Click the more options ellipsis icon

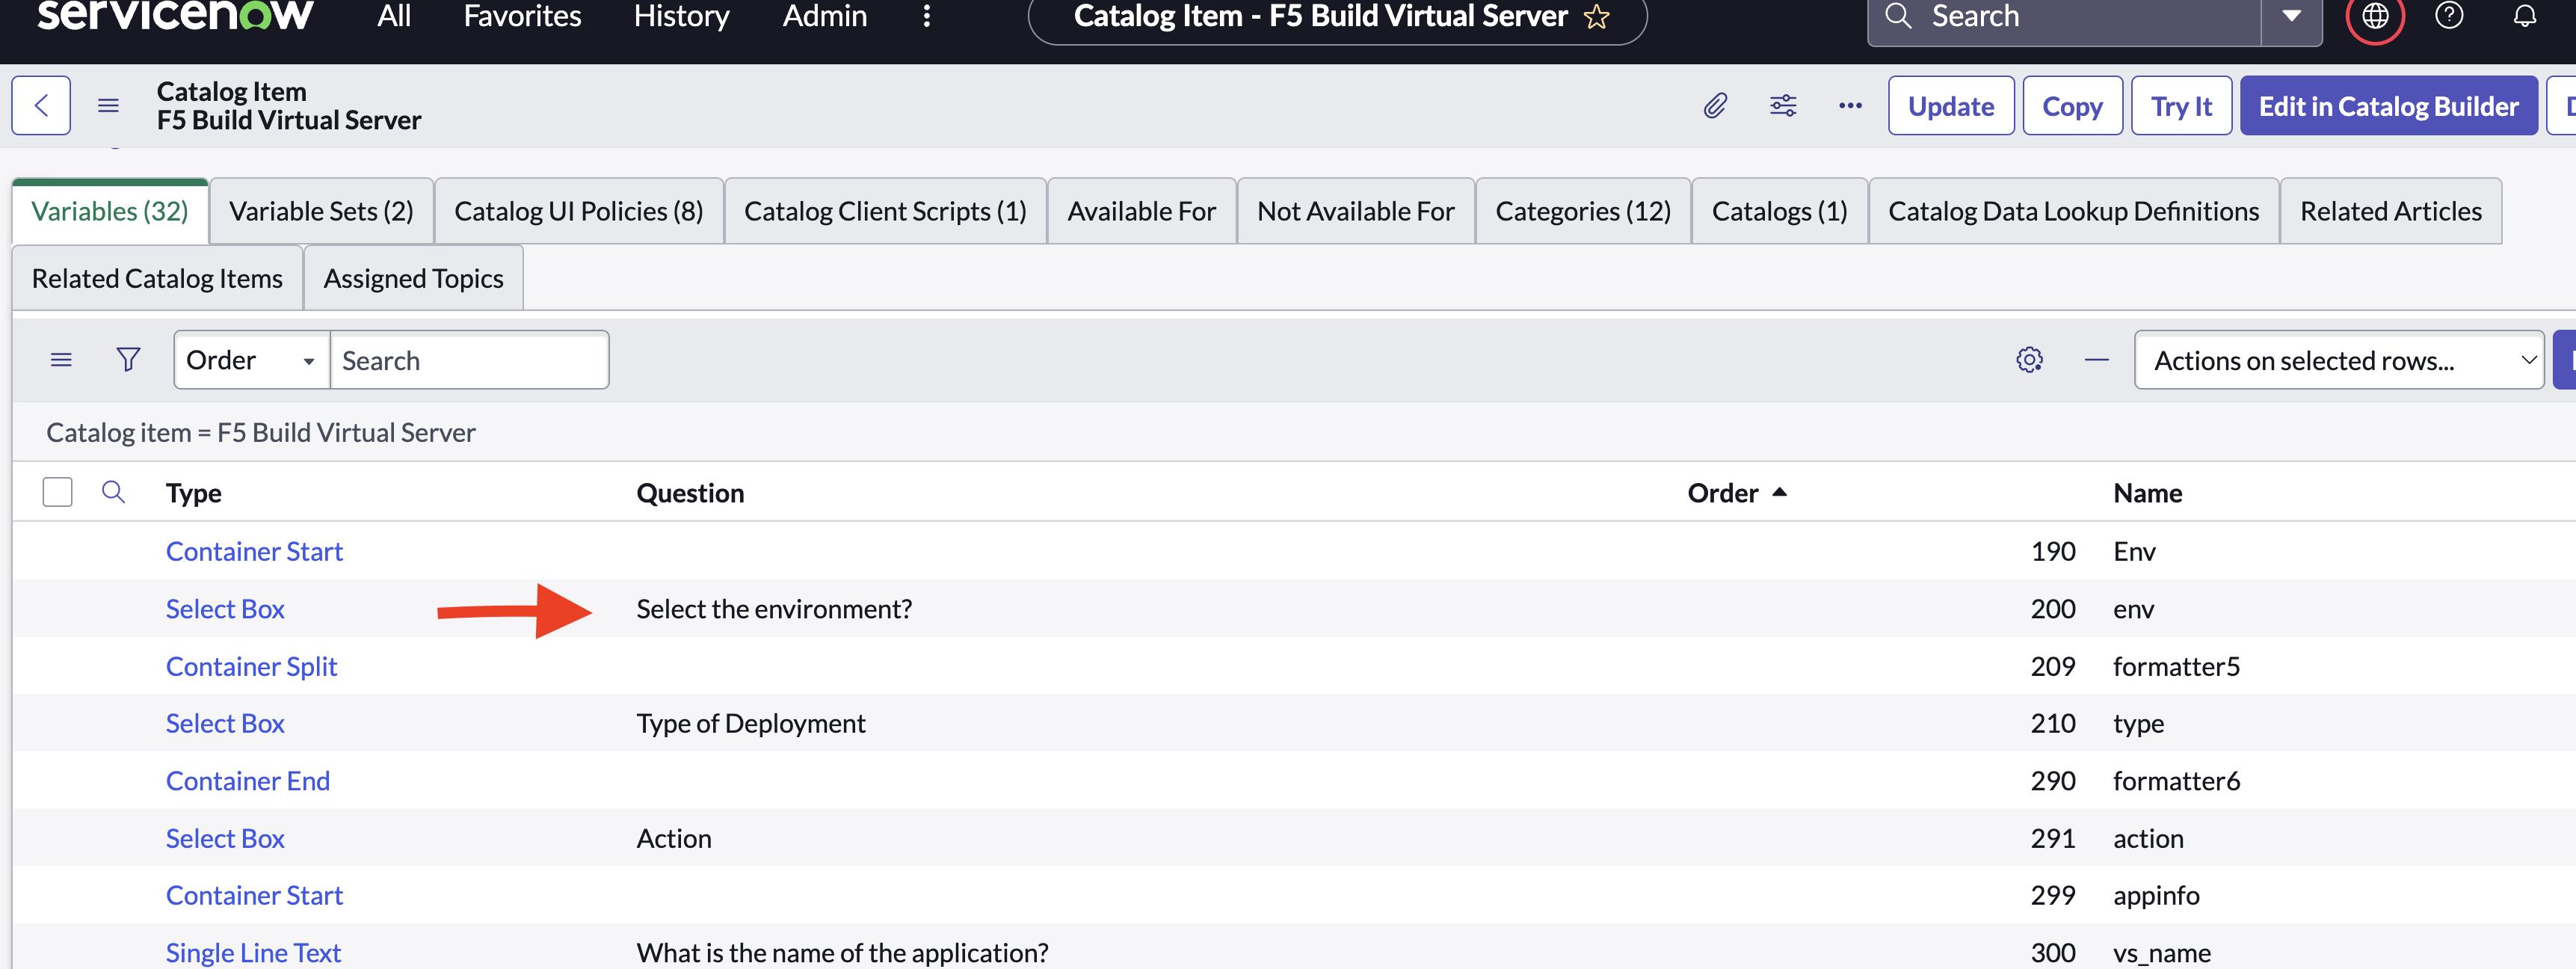tap(1850, 105)
